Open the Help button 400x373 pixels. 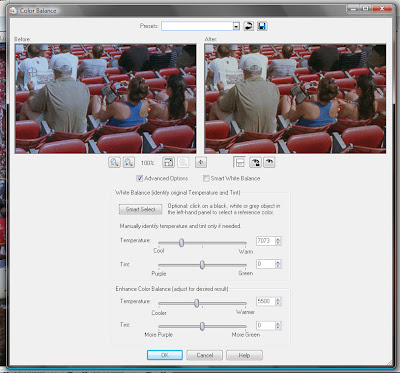coord(244,355)
